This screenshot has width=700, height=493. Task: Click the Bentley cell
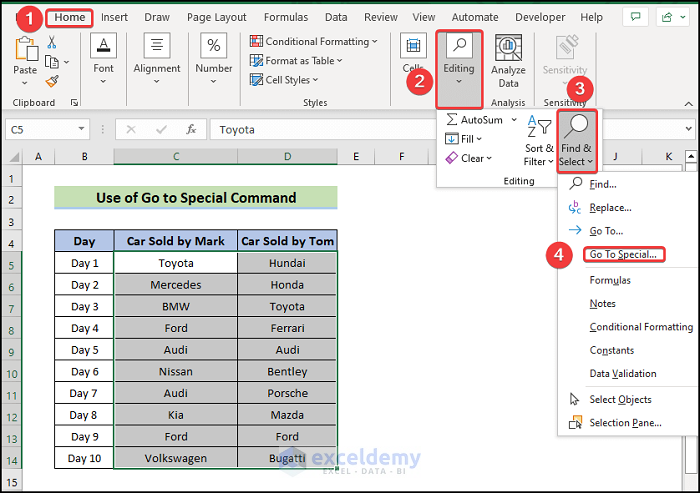coord(287,372)
